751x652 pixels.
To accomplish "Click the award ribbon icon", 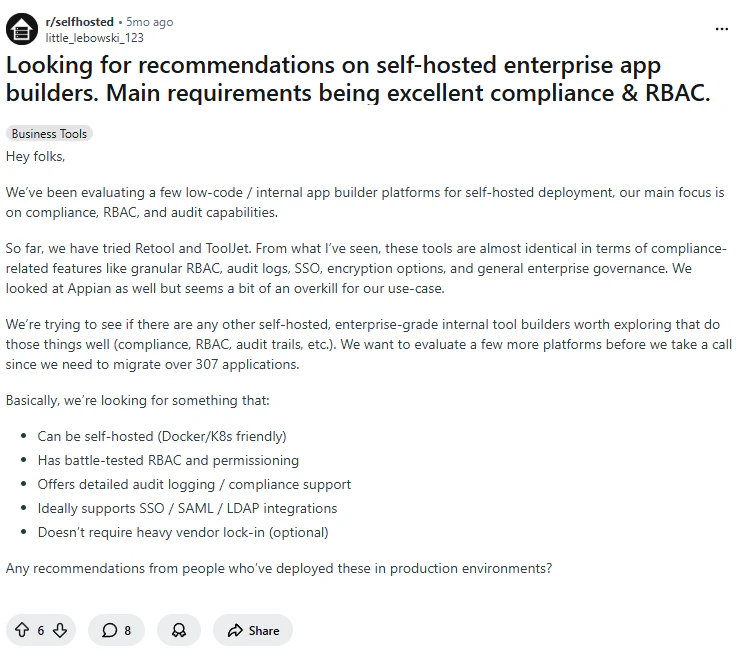I will coord(179,630).
